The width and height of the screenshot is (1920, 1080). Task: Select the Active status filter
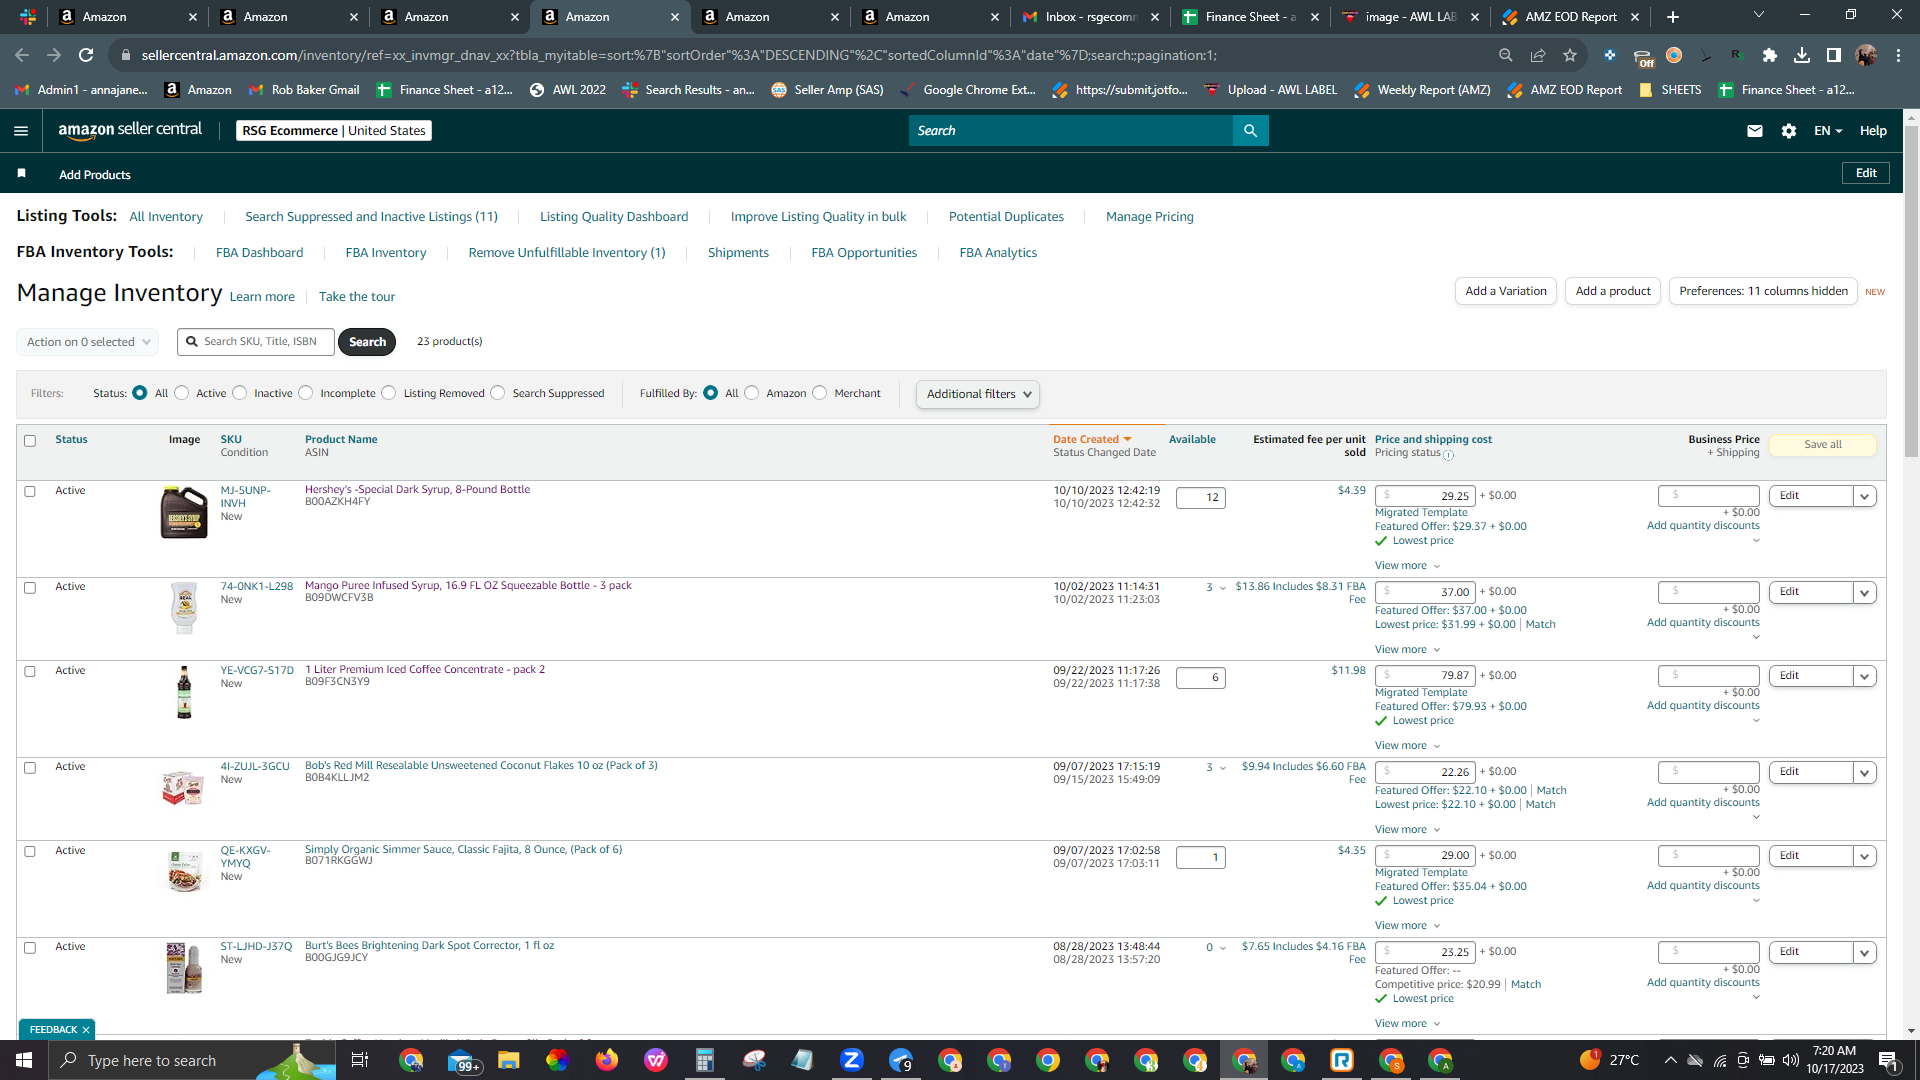click(182, 393)
